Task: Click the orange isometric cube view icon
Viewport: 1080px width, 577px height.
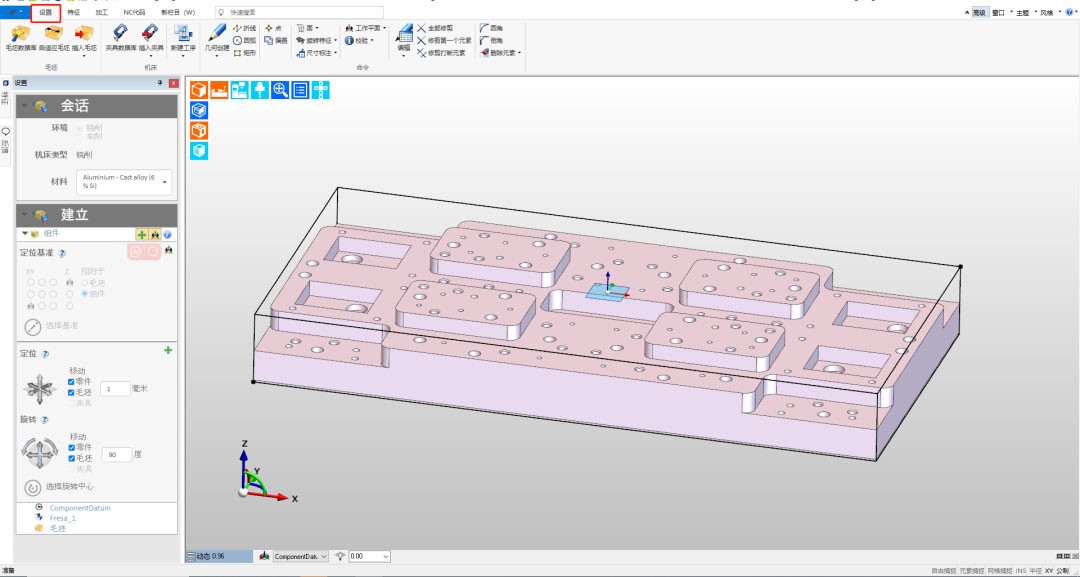Action: tap(199, 90)
